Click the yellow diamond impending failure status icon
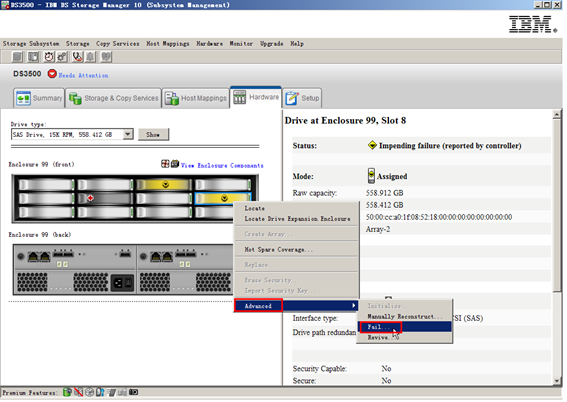Screen dimensions: 567x402 (x=372, y=145)
